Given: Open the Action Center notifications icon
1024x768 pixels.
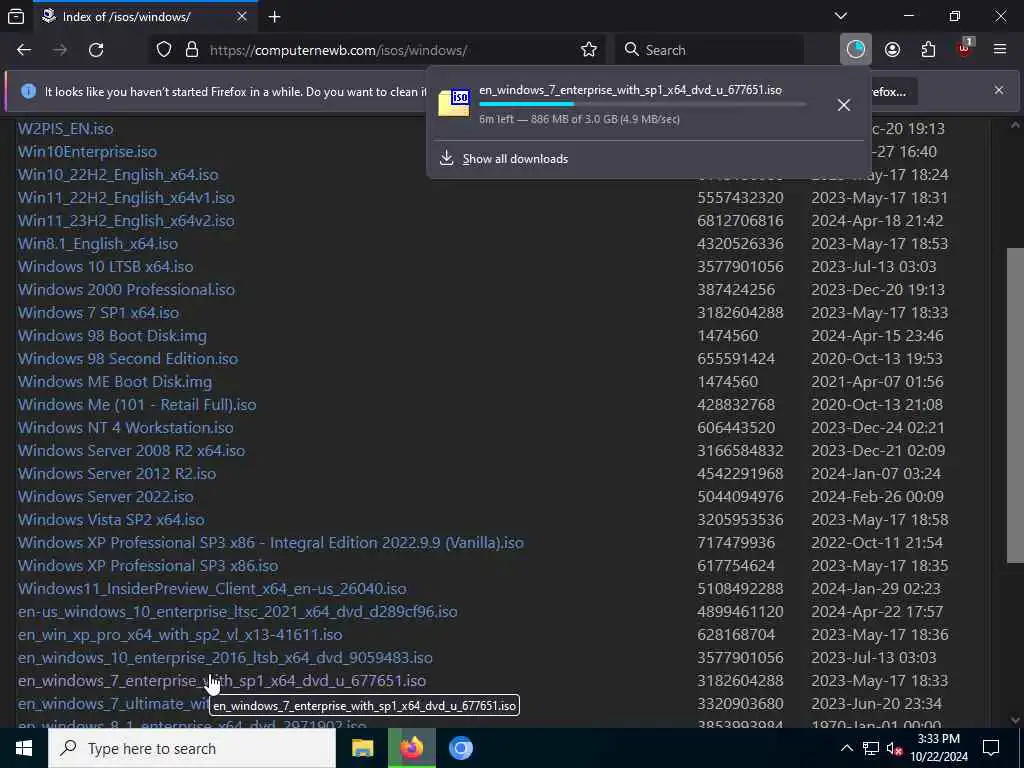Looking at the screenshot, I should pos(991,748).
